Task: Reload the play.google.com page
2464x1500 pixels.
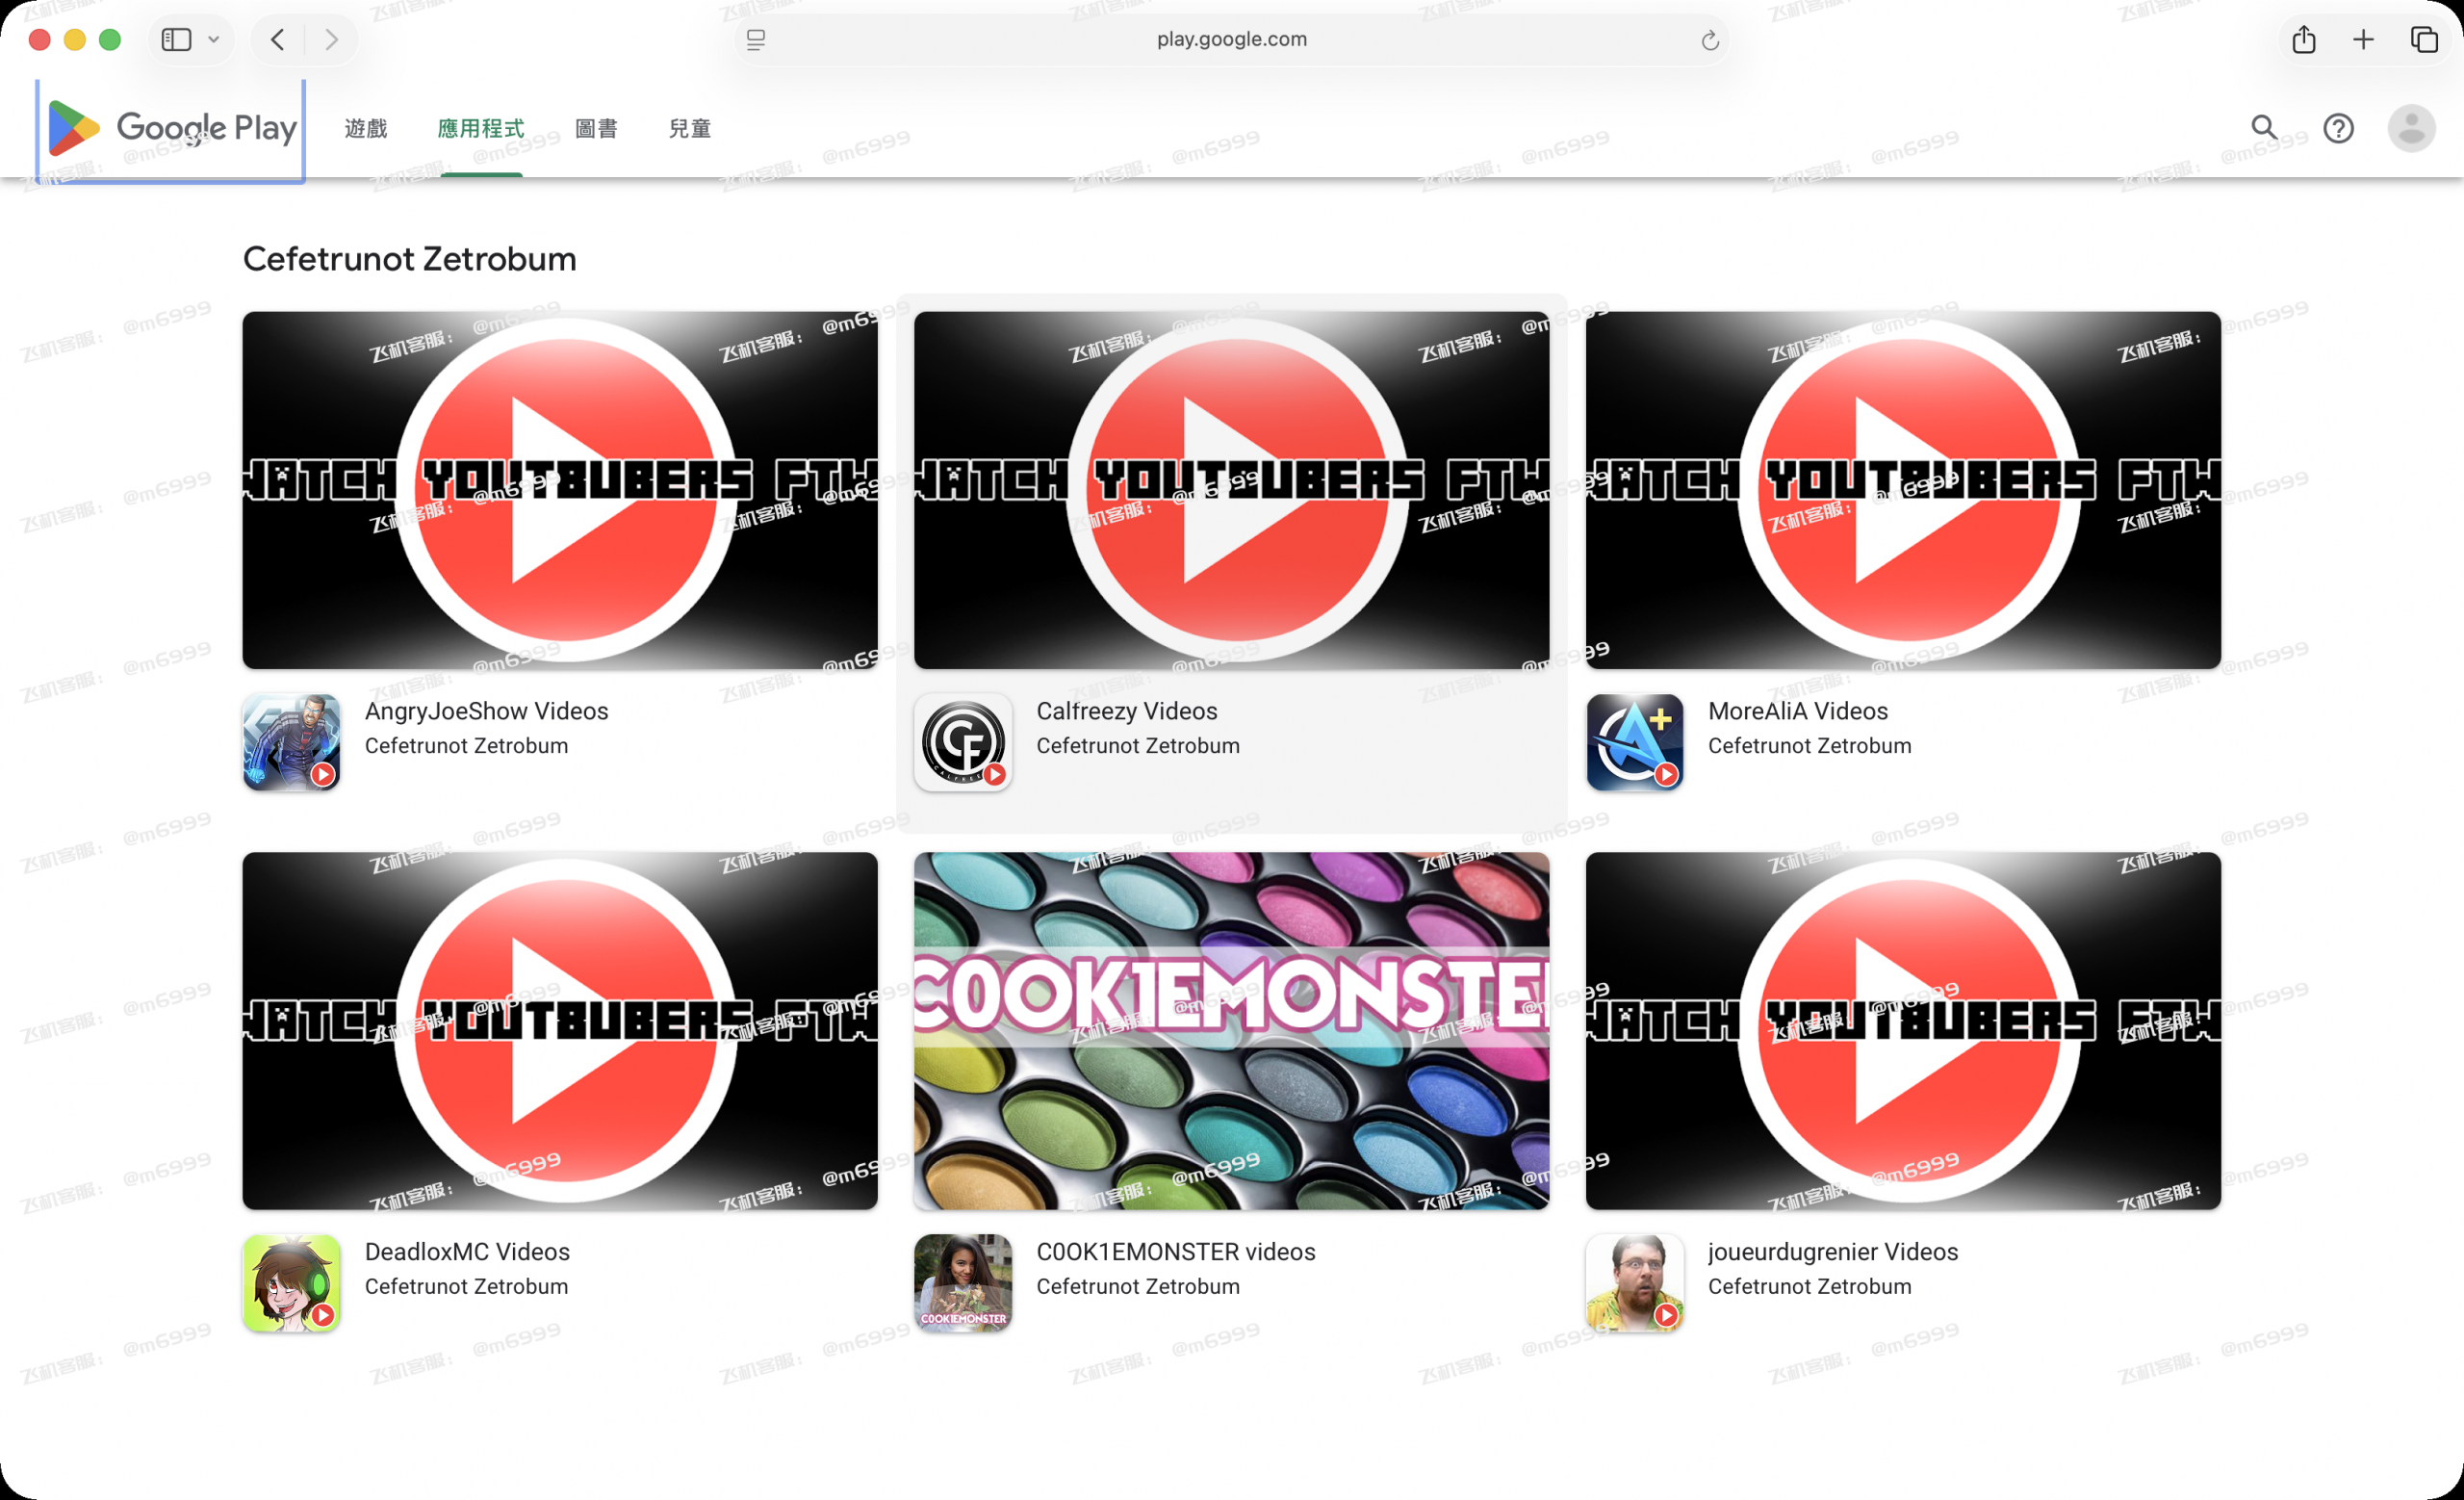Action: [x=1710, y=40]
